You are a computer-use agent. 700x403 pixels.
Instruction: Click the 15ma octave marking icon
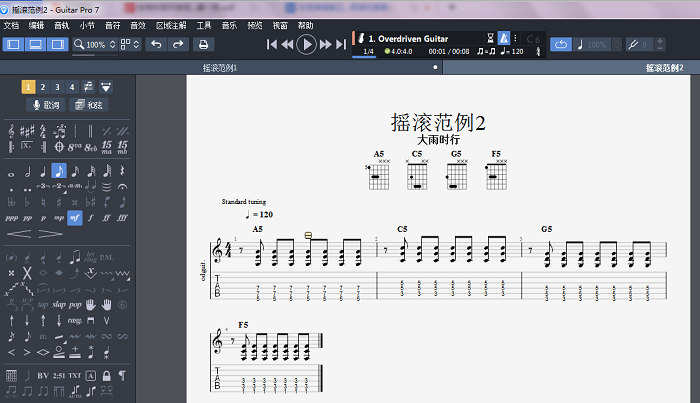[106, 147]
